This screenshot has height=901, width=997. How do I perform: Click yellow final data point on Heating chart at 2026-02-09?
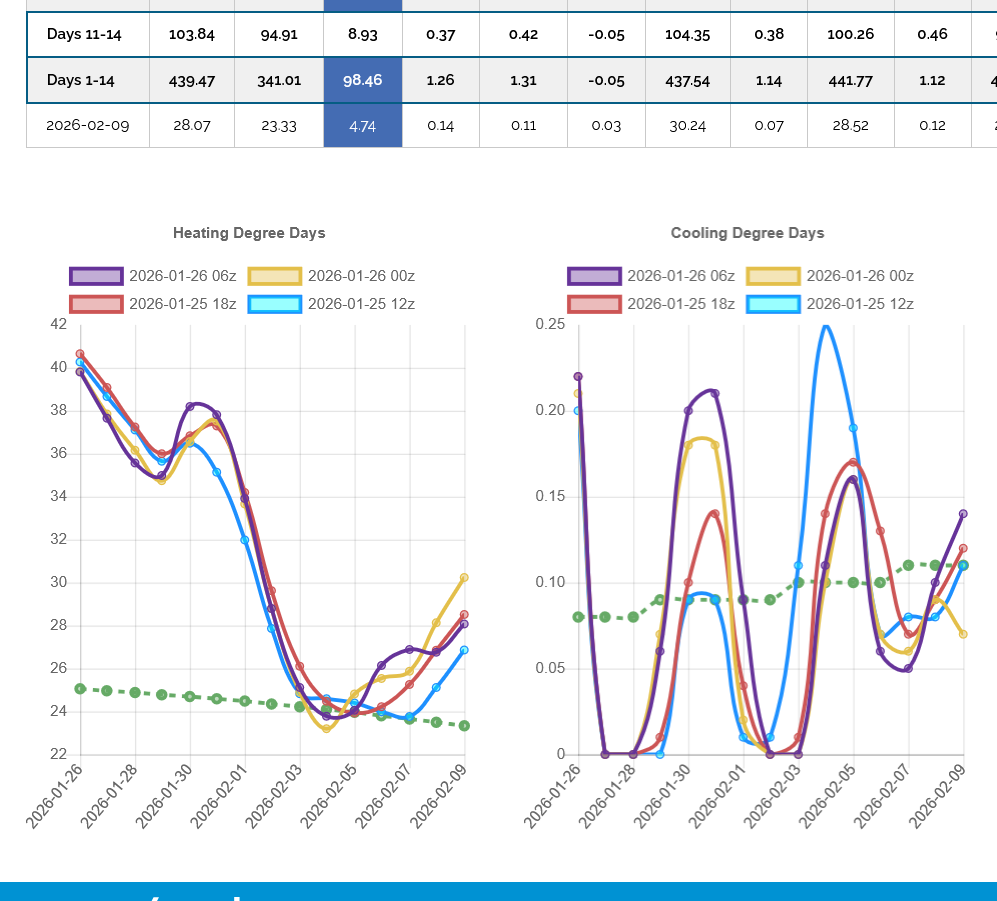tap(464, 577)
